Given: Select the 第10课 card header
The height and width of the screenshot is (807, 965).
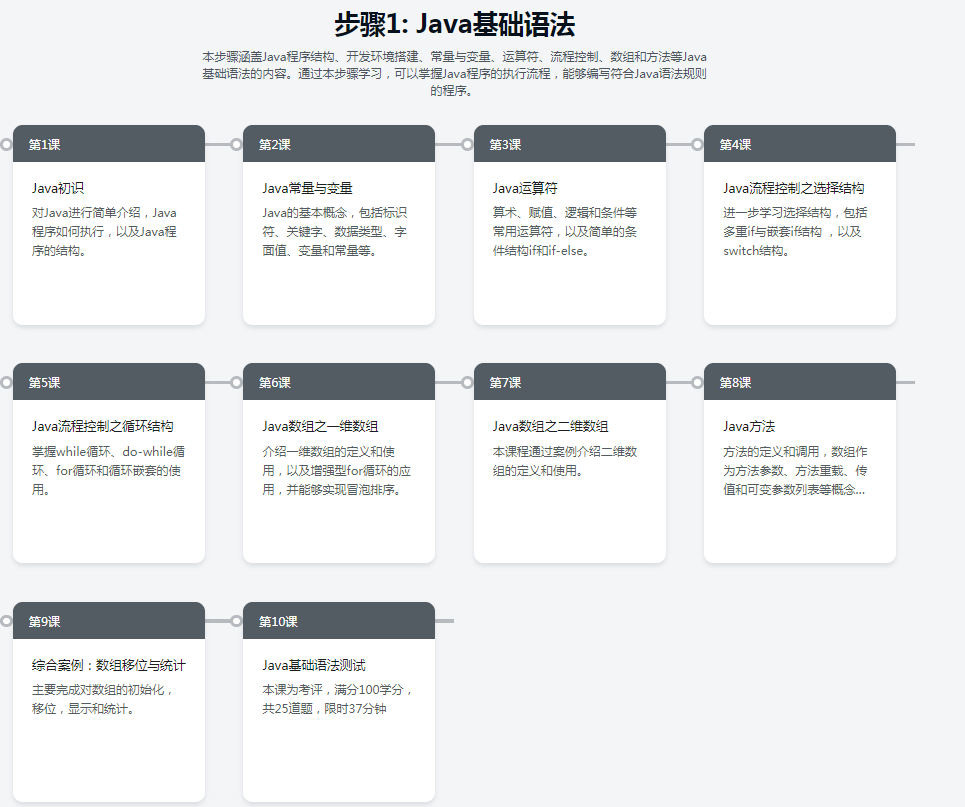Looking at the screenshot, I should [x=338, y=621].
